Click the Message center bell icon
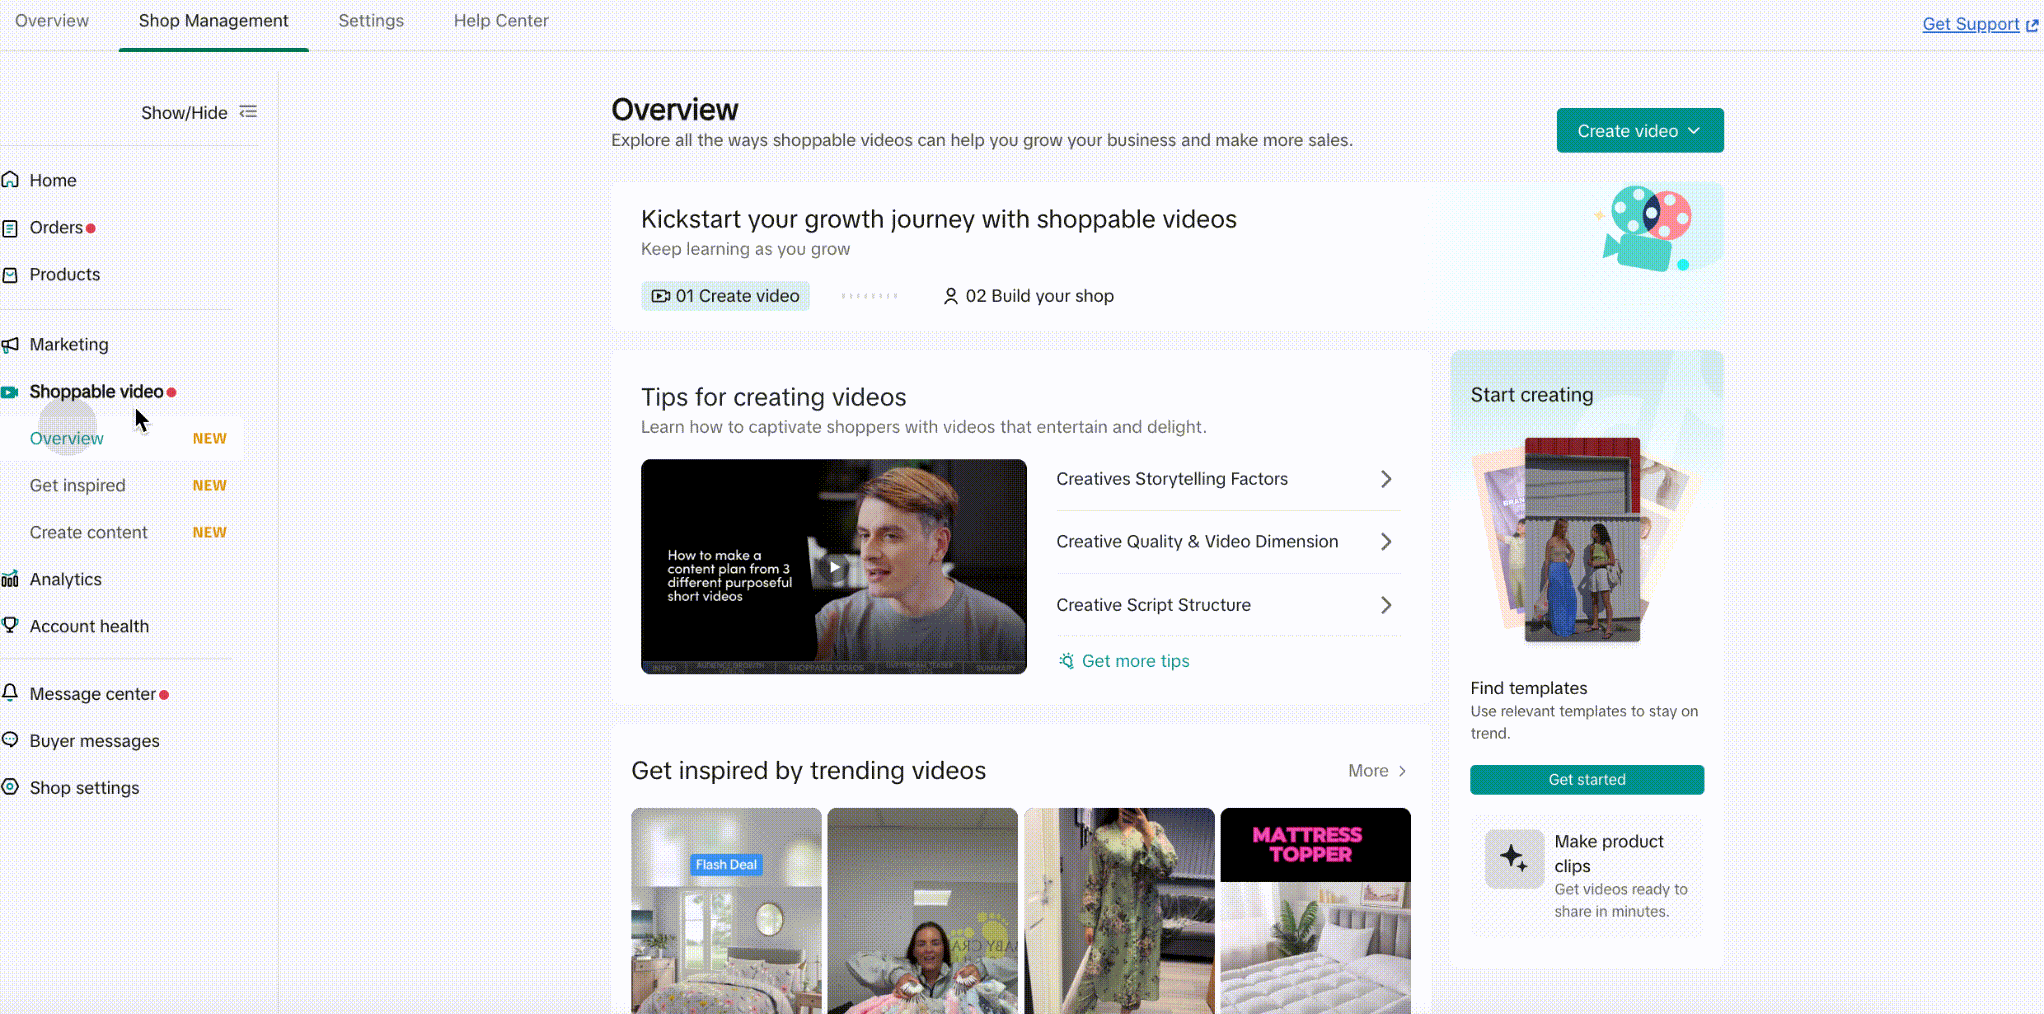2044x1014 pixels. 10,692
